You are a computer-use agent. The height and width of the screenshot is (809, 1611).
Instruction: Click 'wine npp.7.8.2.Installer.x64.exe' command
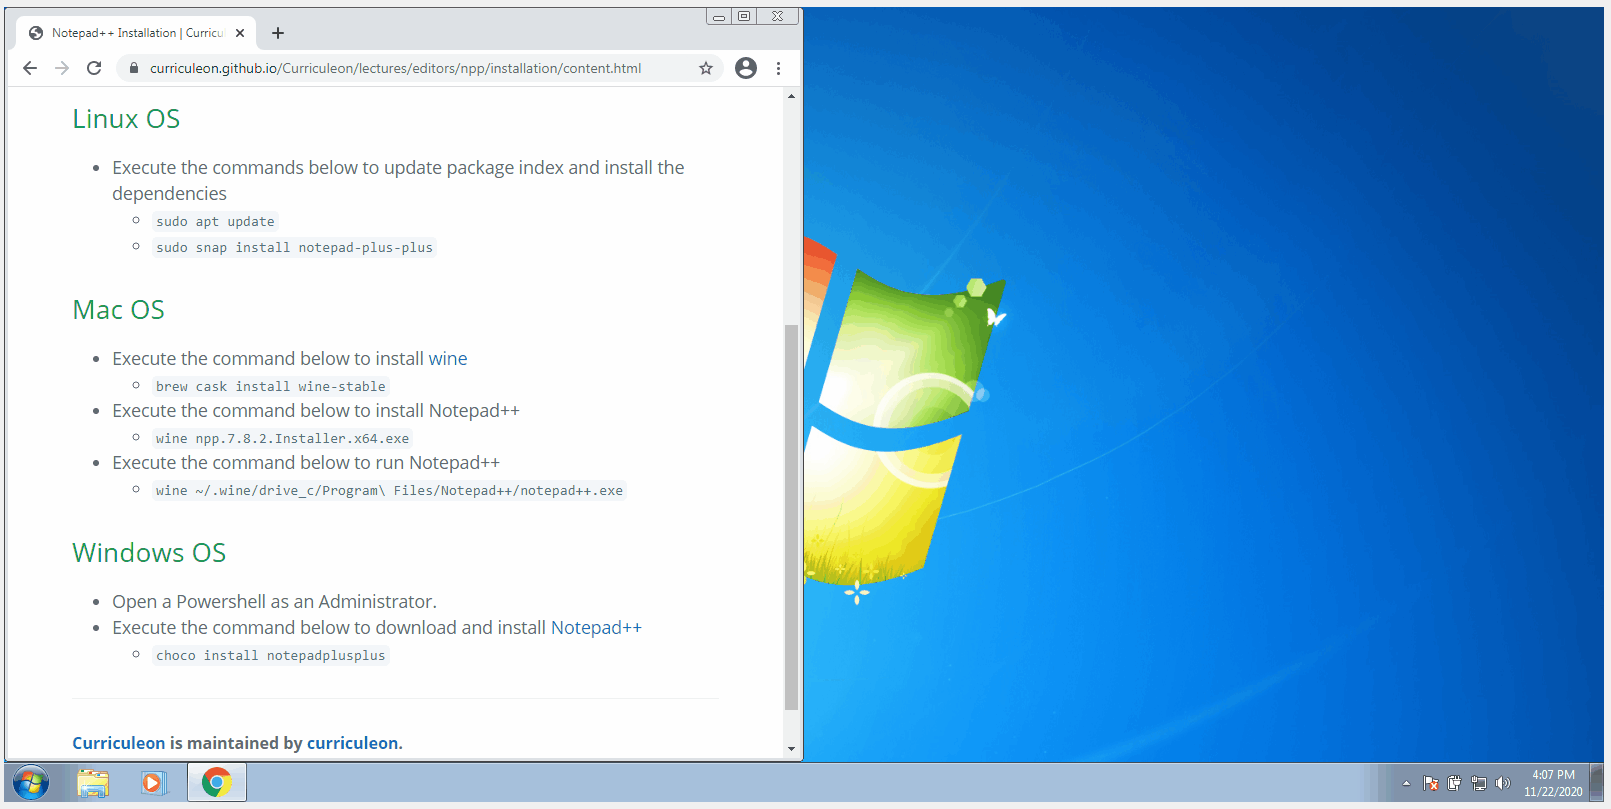coord(282,439)
